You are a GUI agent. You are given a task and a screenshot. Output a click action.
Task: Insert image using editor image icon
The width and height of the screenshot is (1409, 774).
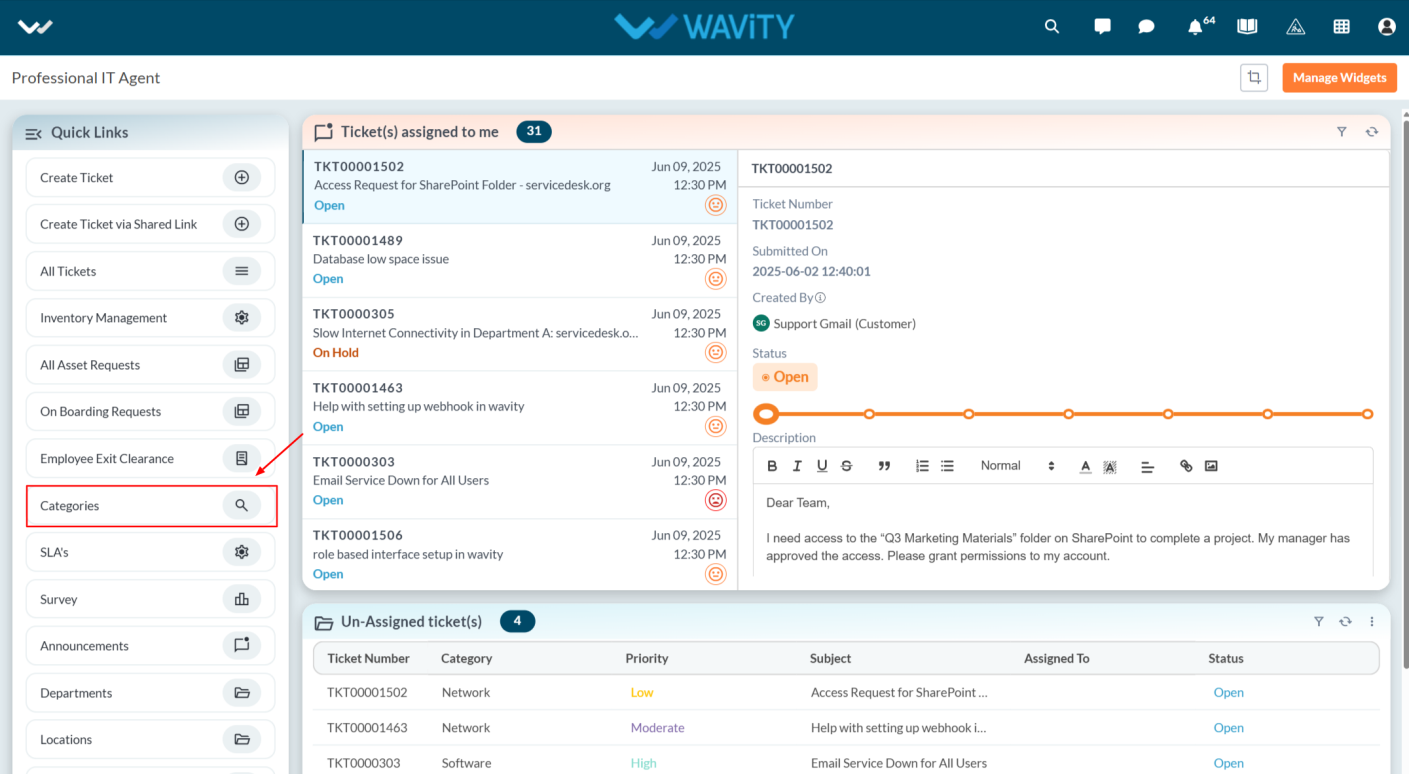pyautogui.click(x=1211, y=466)
